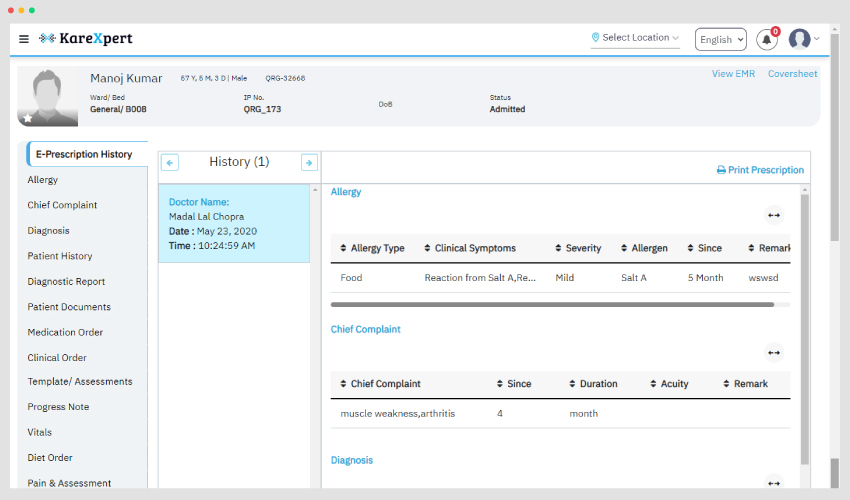This screenshot has width=850, height=500.
Task: Open Diagnostic Report in the sidebar
Action: (x=66, y=281)
